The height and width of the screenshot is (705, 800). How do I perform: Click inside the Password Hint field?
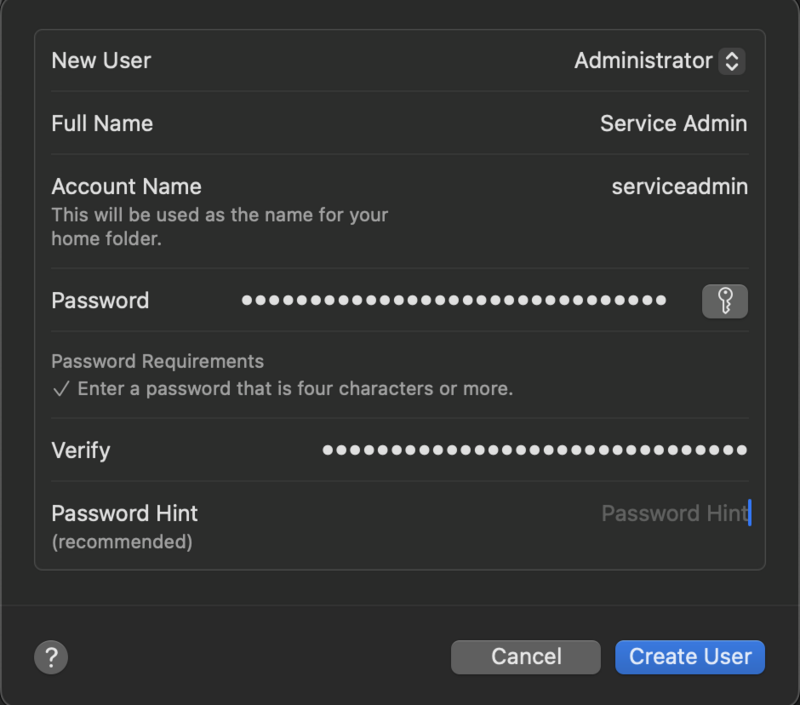coord(672,513)
